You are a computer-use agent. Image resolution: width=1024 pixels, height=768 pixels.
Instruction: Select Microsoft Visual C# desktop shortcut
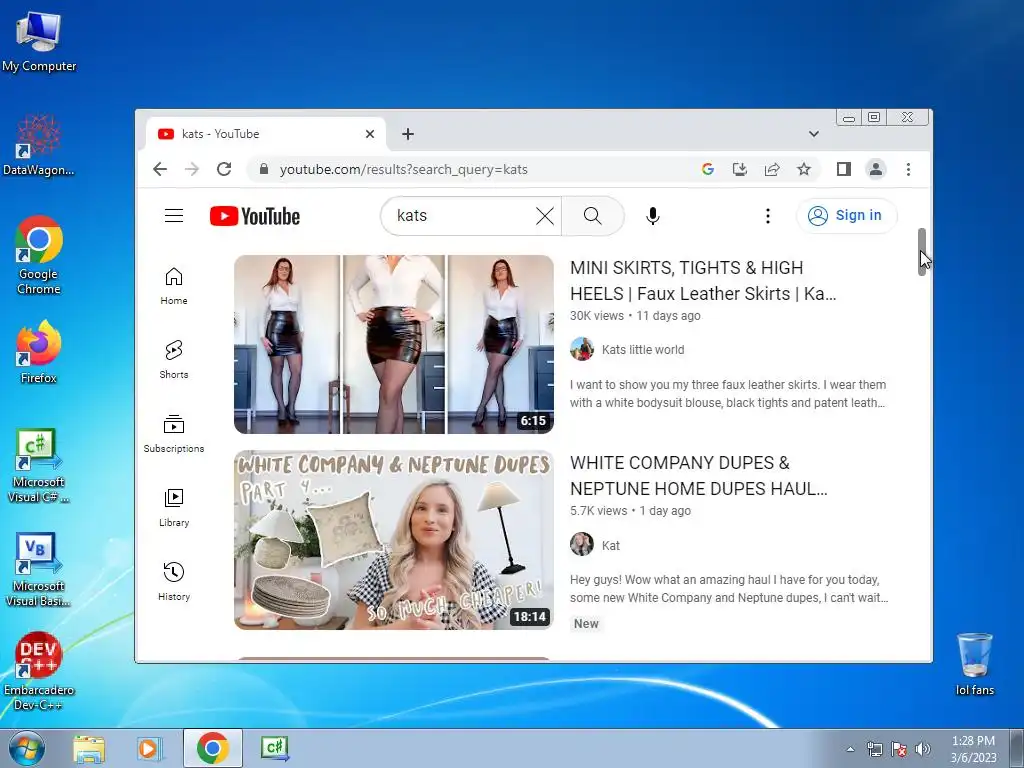point(39,465)
